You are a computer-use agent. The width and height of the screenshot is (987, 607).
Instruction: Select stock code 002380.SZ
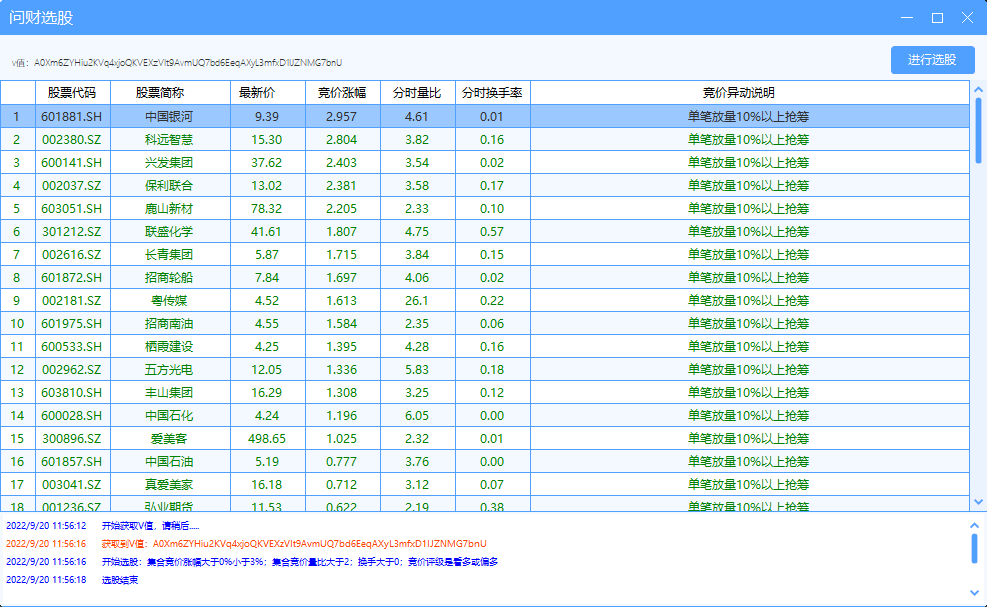(72, 140)
